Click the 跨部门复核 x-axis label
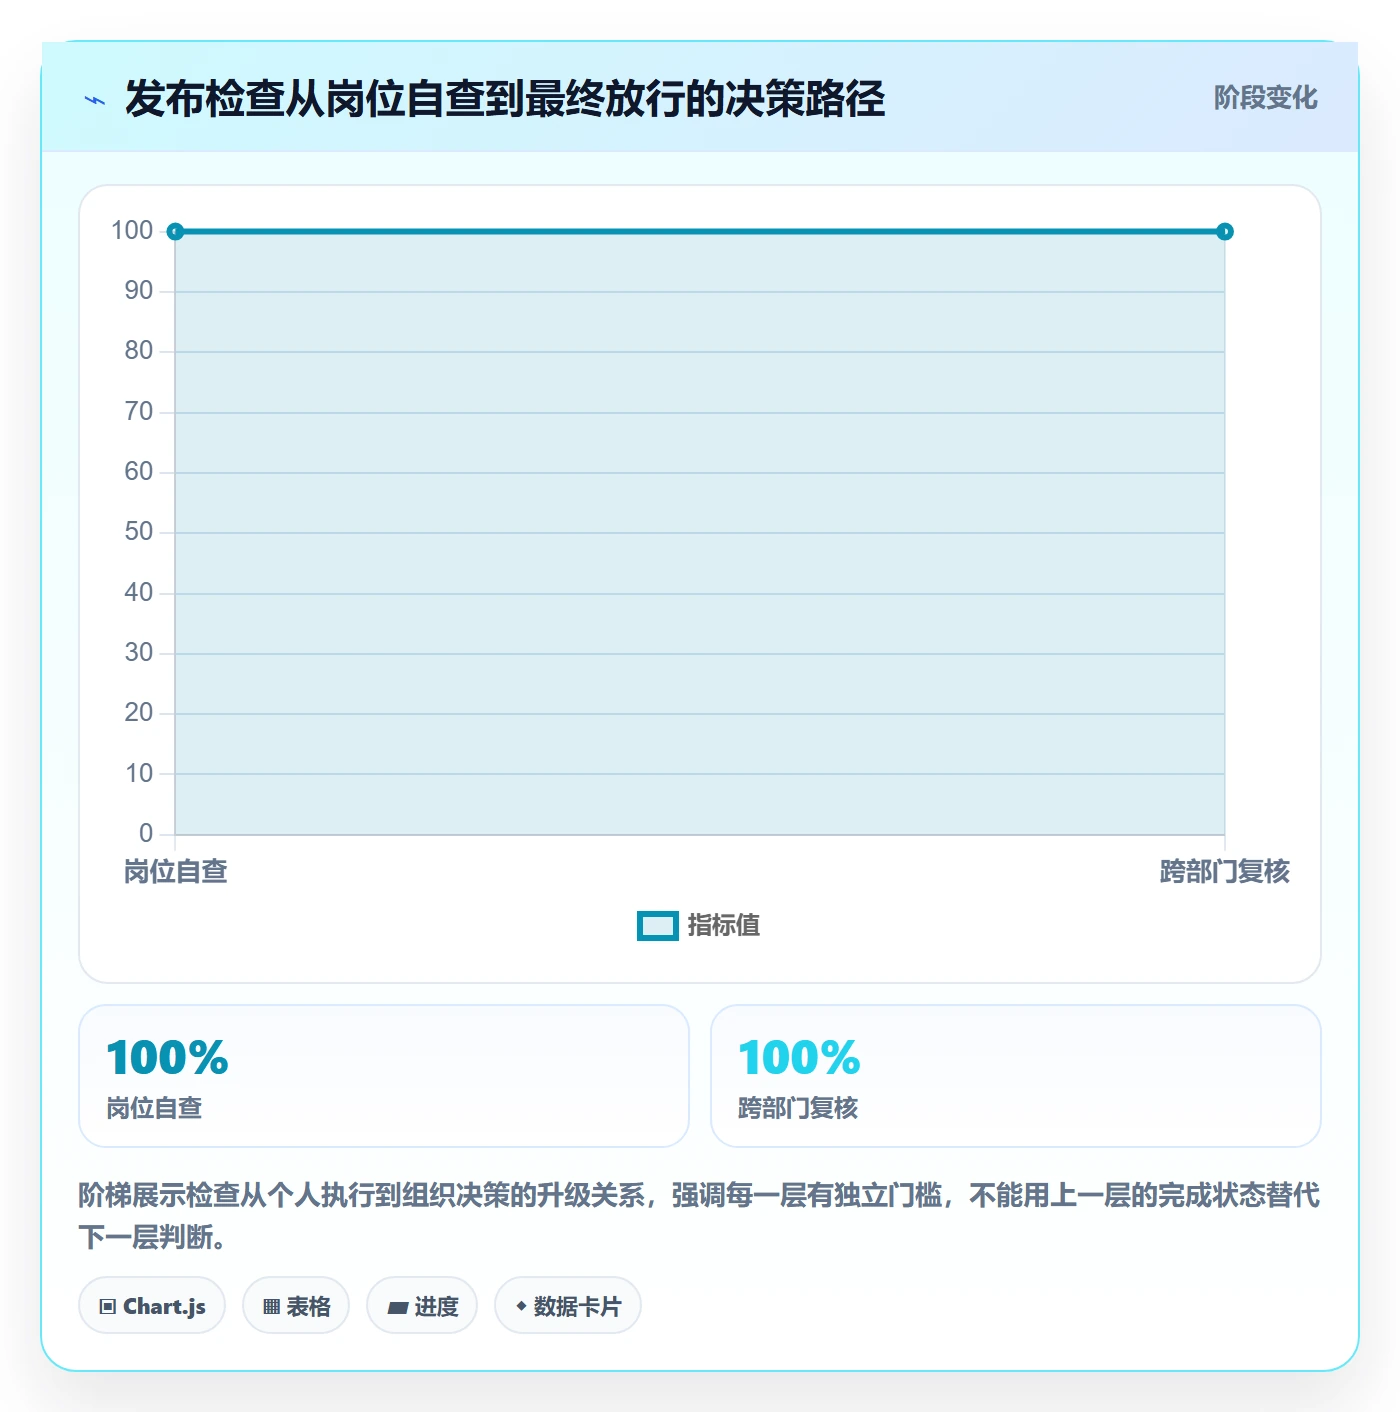Viewport: 1400px width, 1412px height. 1225,872
